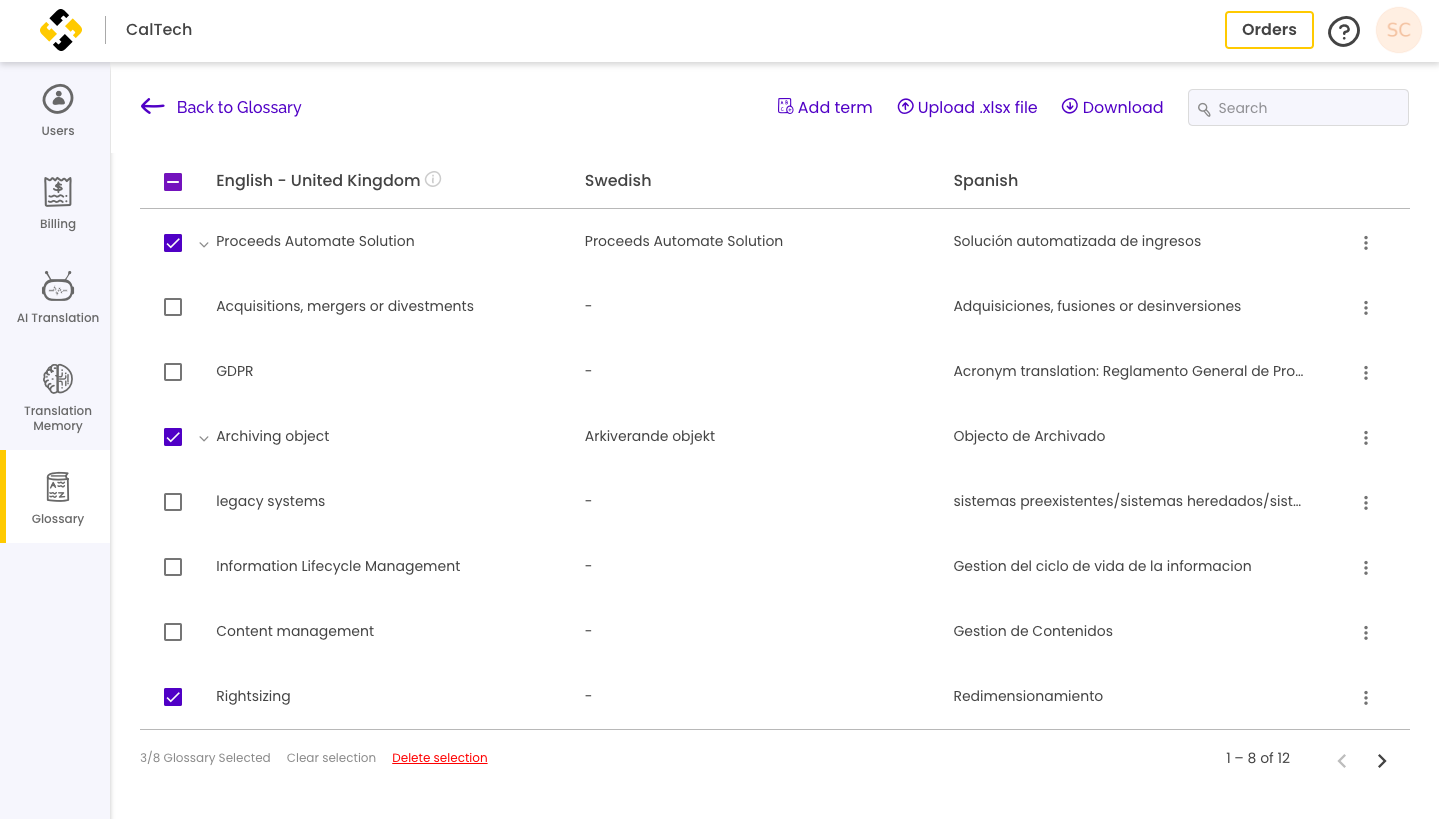1439x819 pixels.
Task: Uncheck the Rightsizing checkbox
Action: [173, 697]
